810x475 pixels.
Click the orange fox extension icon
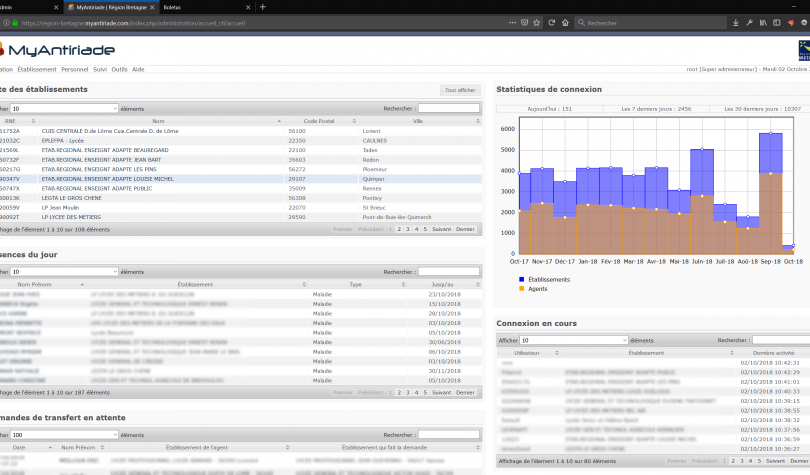(x=790, y=23)
